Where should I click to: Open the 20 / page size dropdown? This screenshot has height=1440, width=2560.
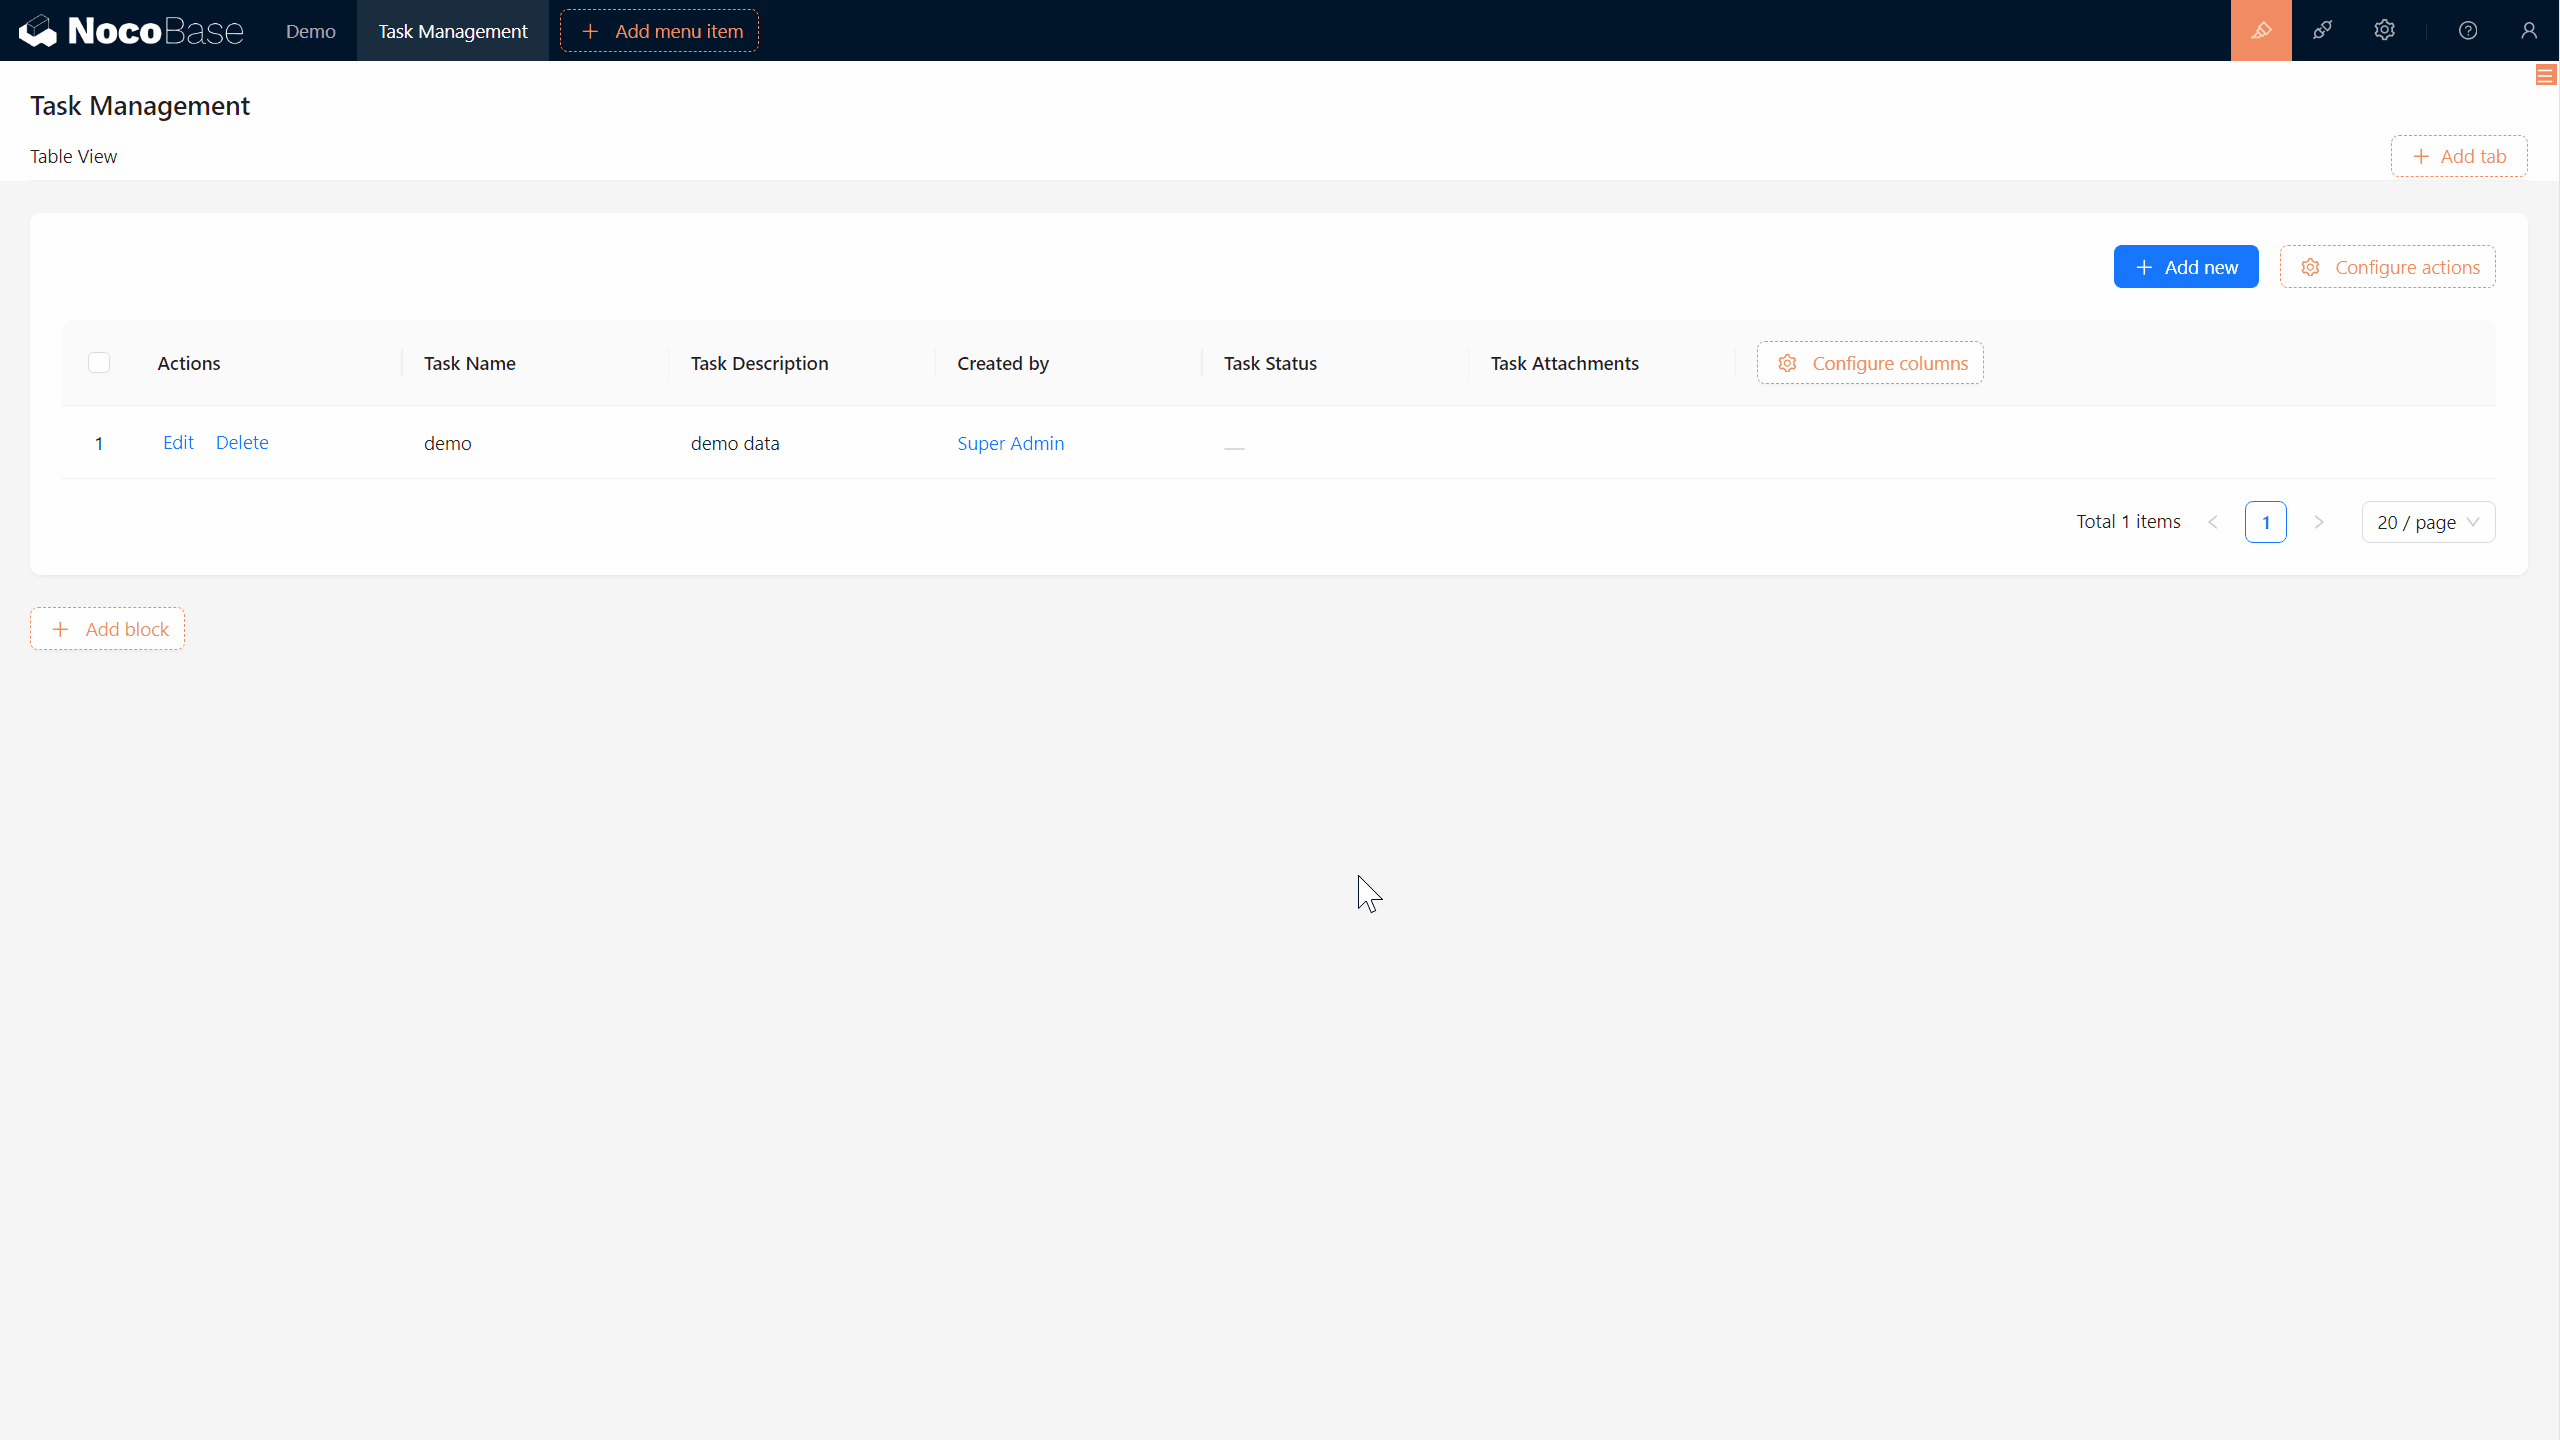click(x=2427, y=522)
